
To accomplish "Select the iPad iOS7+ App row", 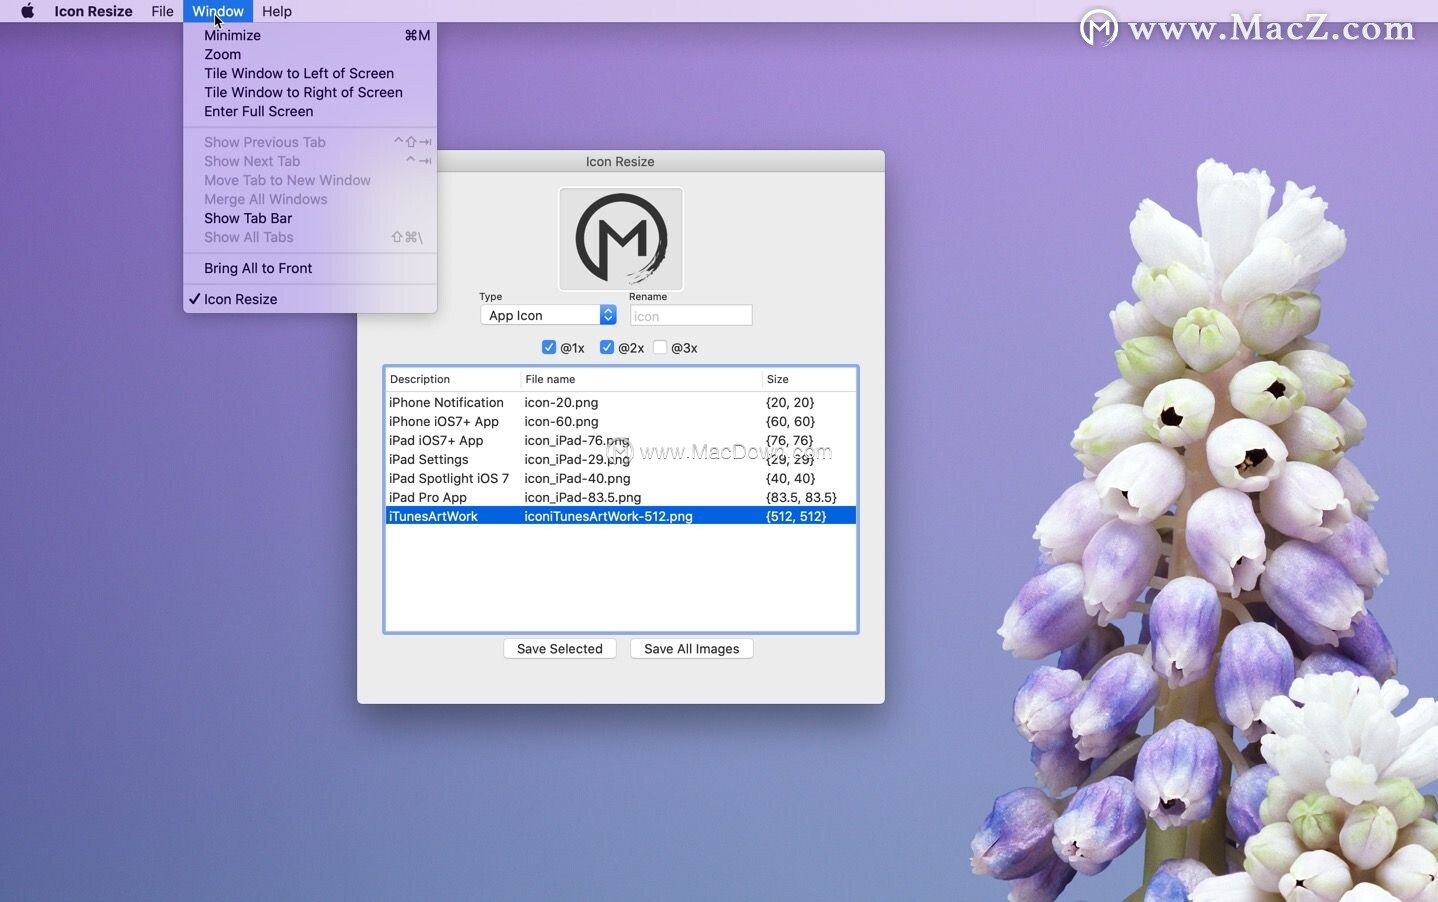I will [x=620, y=440].
